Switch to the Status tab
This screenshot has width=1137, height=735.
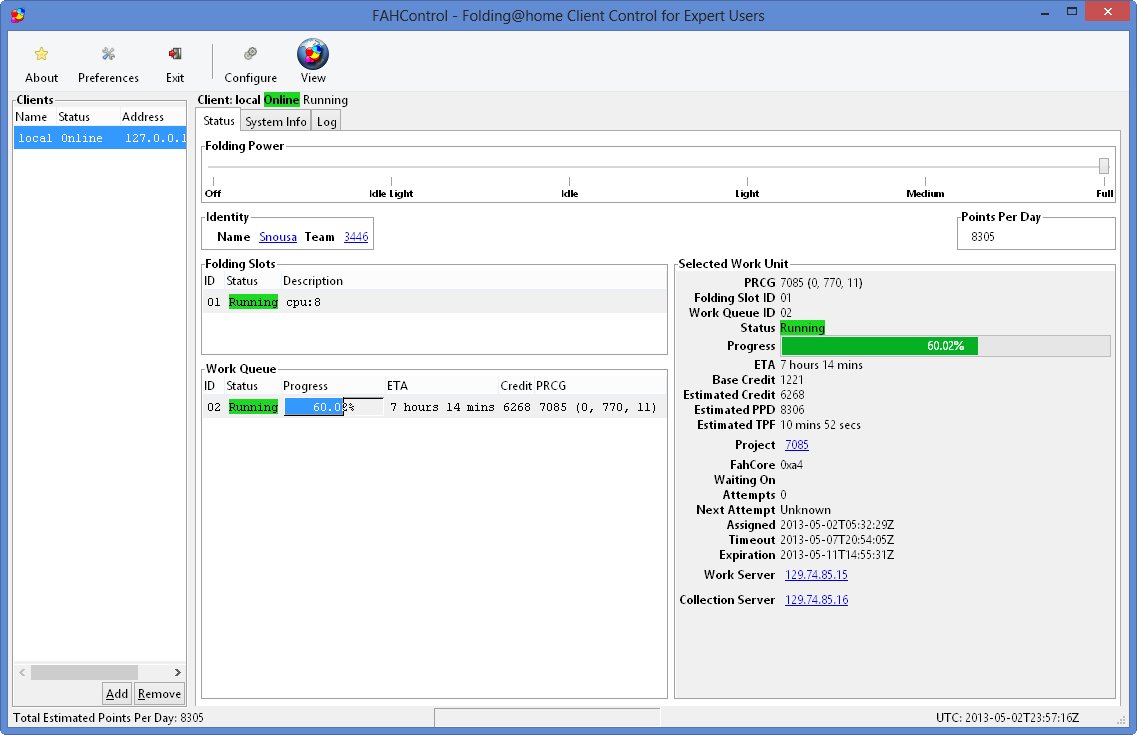click(x=218, y=121)
